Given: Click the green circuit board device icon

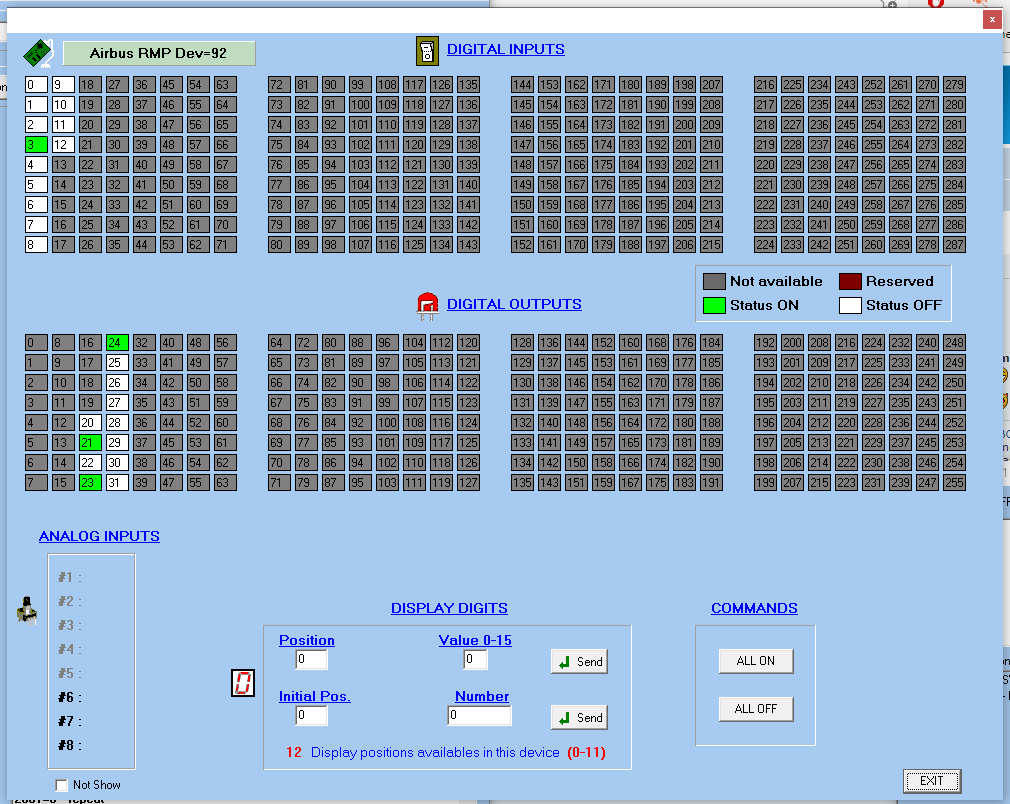Looking at the screenshot, I should (37, 51).
